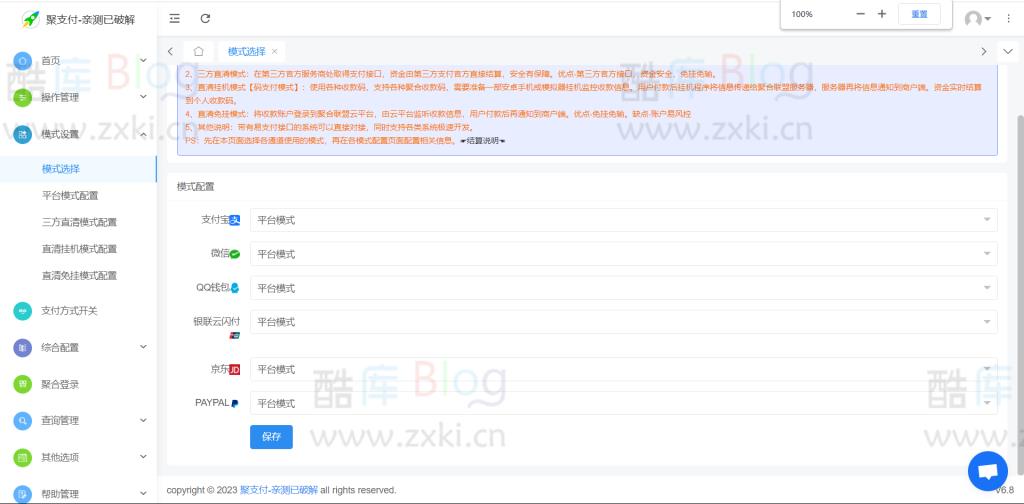The image size is (1024, 504).
Task: Open the 银联云闪付 mode dropdown
Action: (624, 322)
